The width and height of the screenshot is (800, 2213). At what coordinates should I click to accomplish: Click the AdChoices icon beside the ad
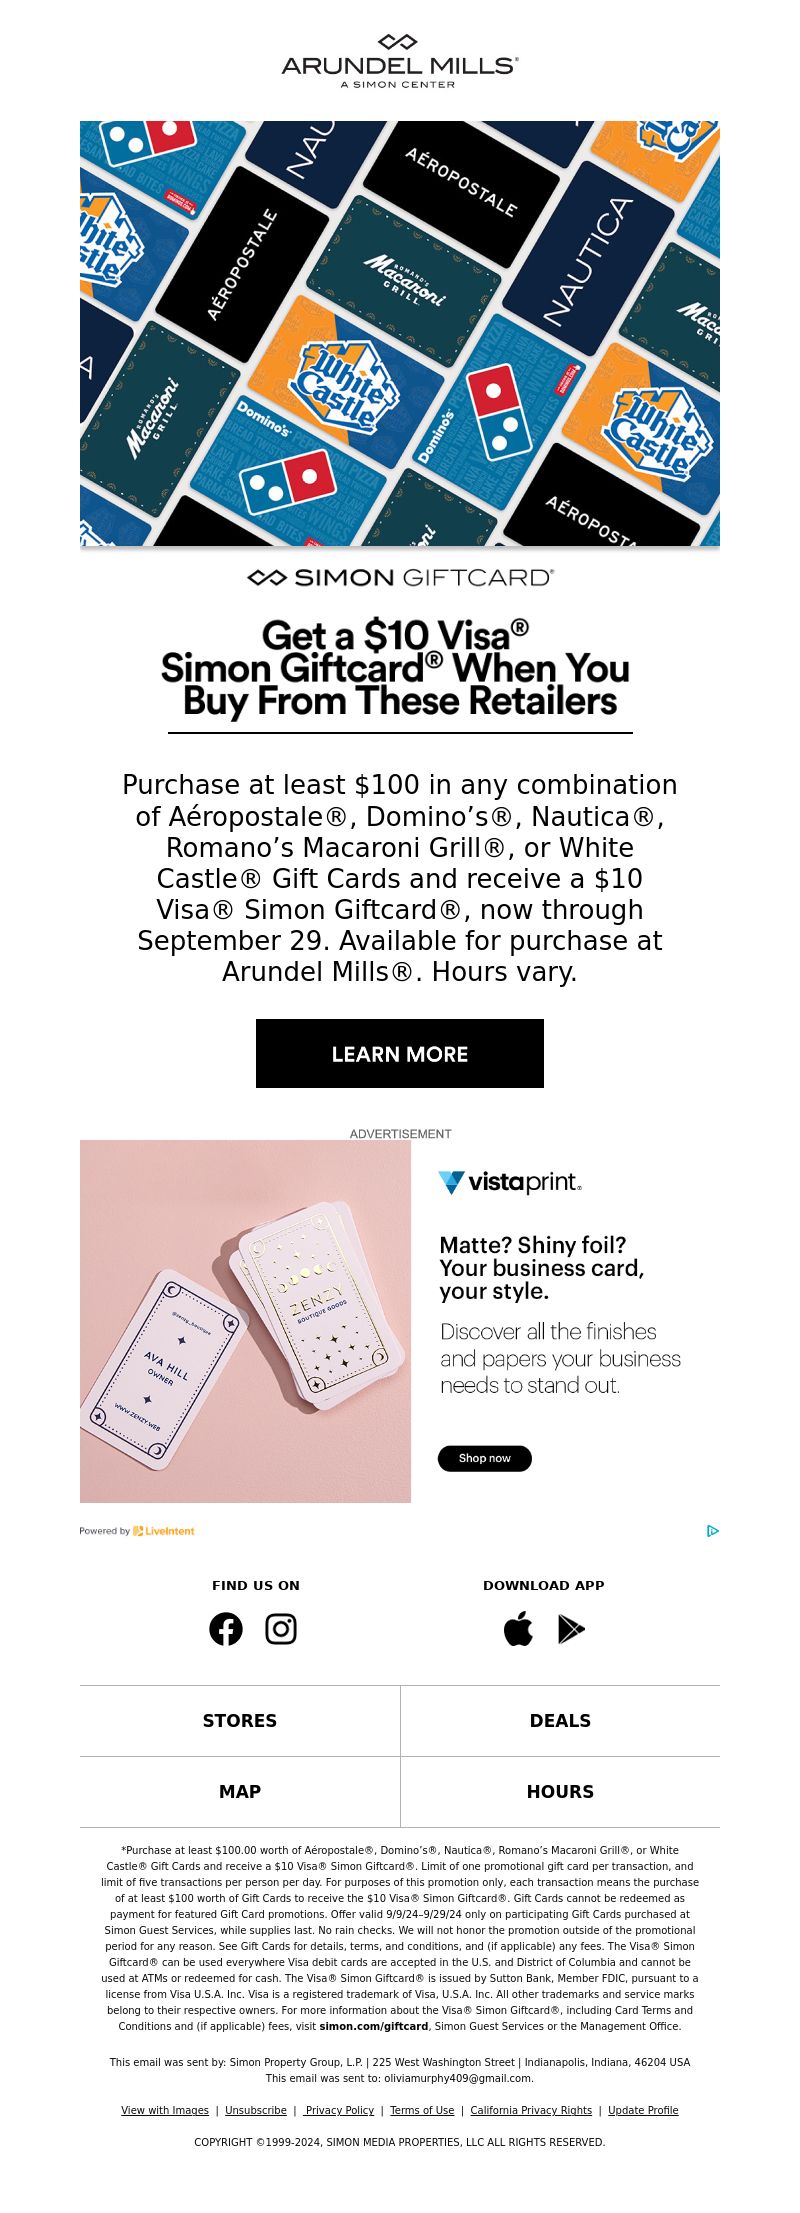[x=713, y=1531]
